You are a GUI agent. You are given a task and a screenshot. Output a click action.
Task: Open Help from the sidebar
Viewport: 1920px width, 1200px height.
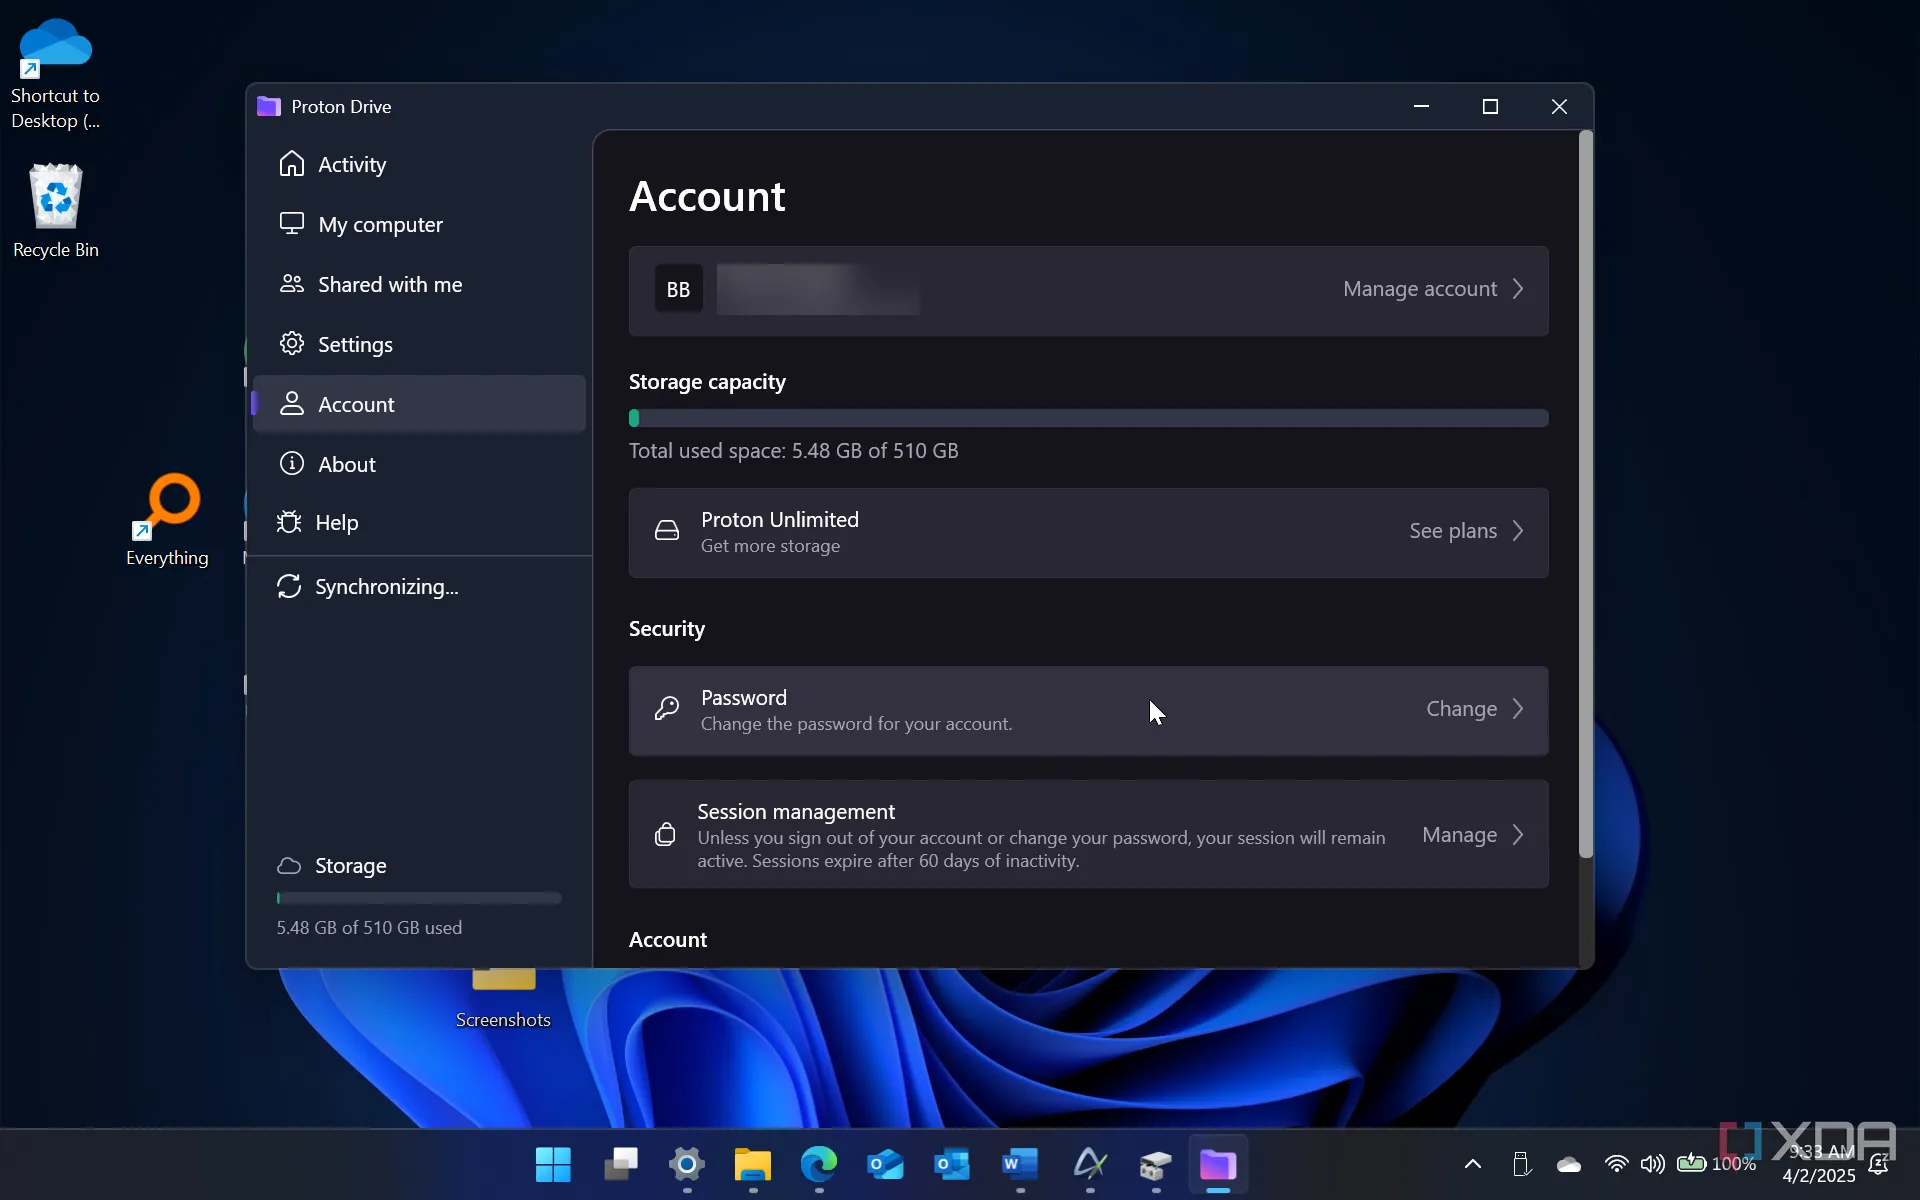tap(419, 522)
